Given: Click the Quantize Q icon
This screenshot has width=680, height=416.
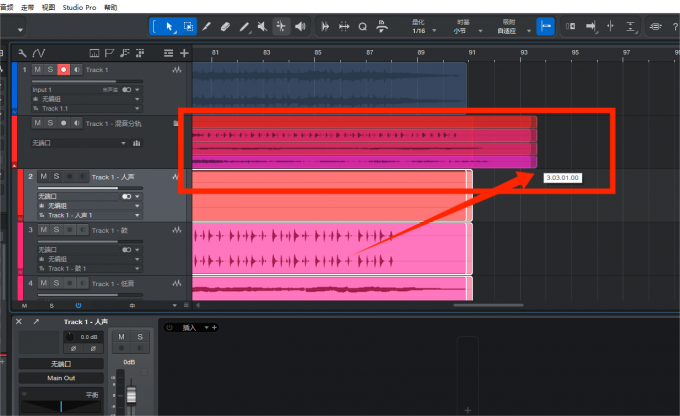Looking at the screenshot, I should (x=363, y=26).
